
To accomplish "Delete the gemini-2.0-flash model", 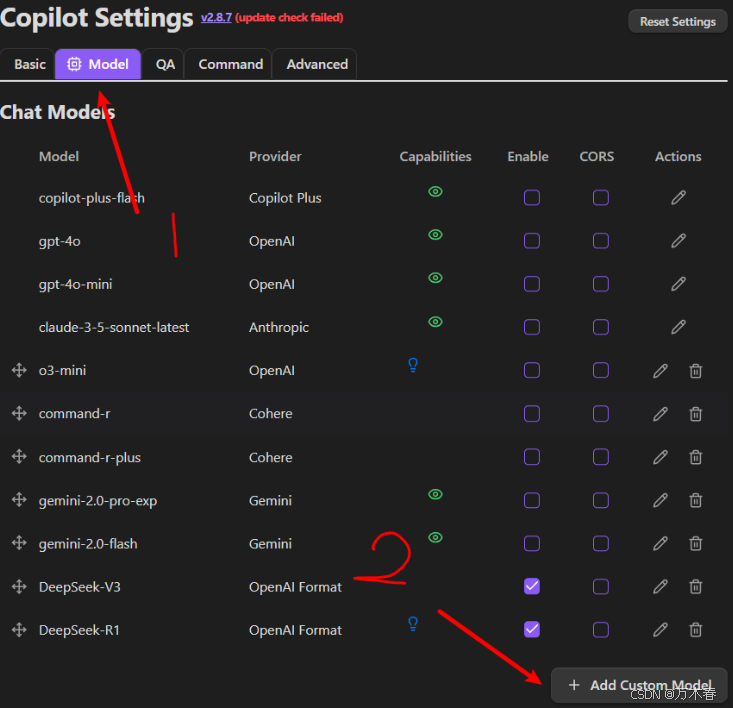I will 696,544.
